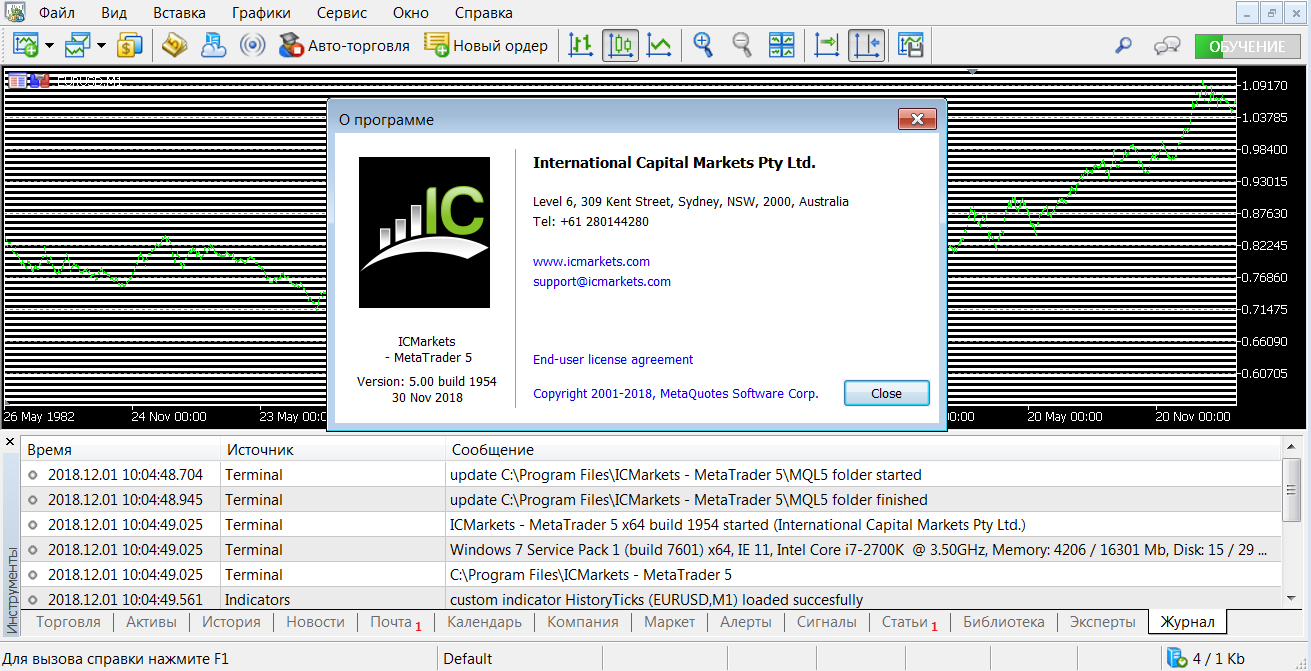
Task: Switch to the Сигналы tab
Action: pos(826,622)
